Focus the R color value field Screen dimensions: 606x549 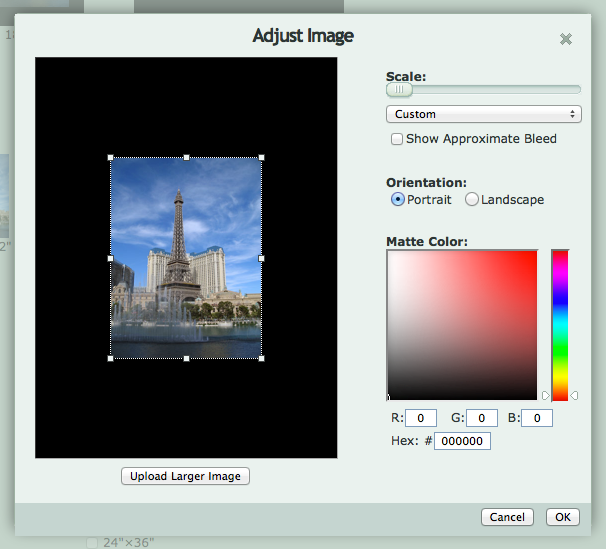(x=421, y=418)
